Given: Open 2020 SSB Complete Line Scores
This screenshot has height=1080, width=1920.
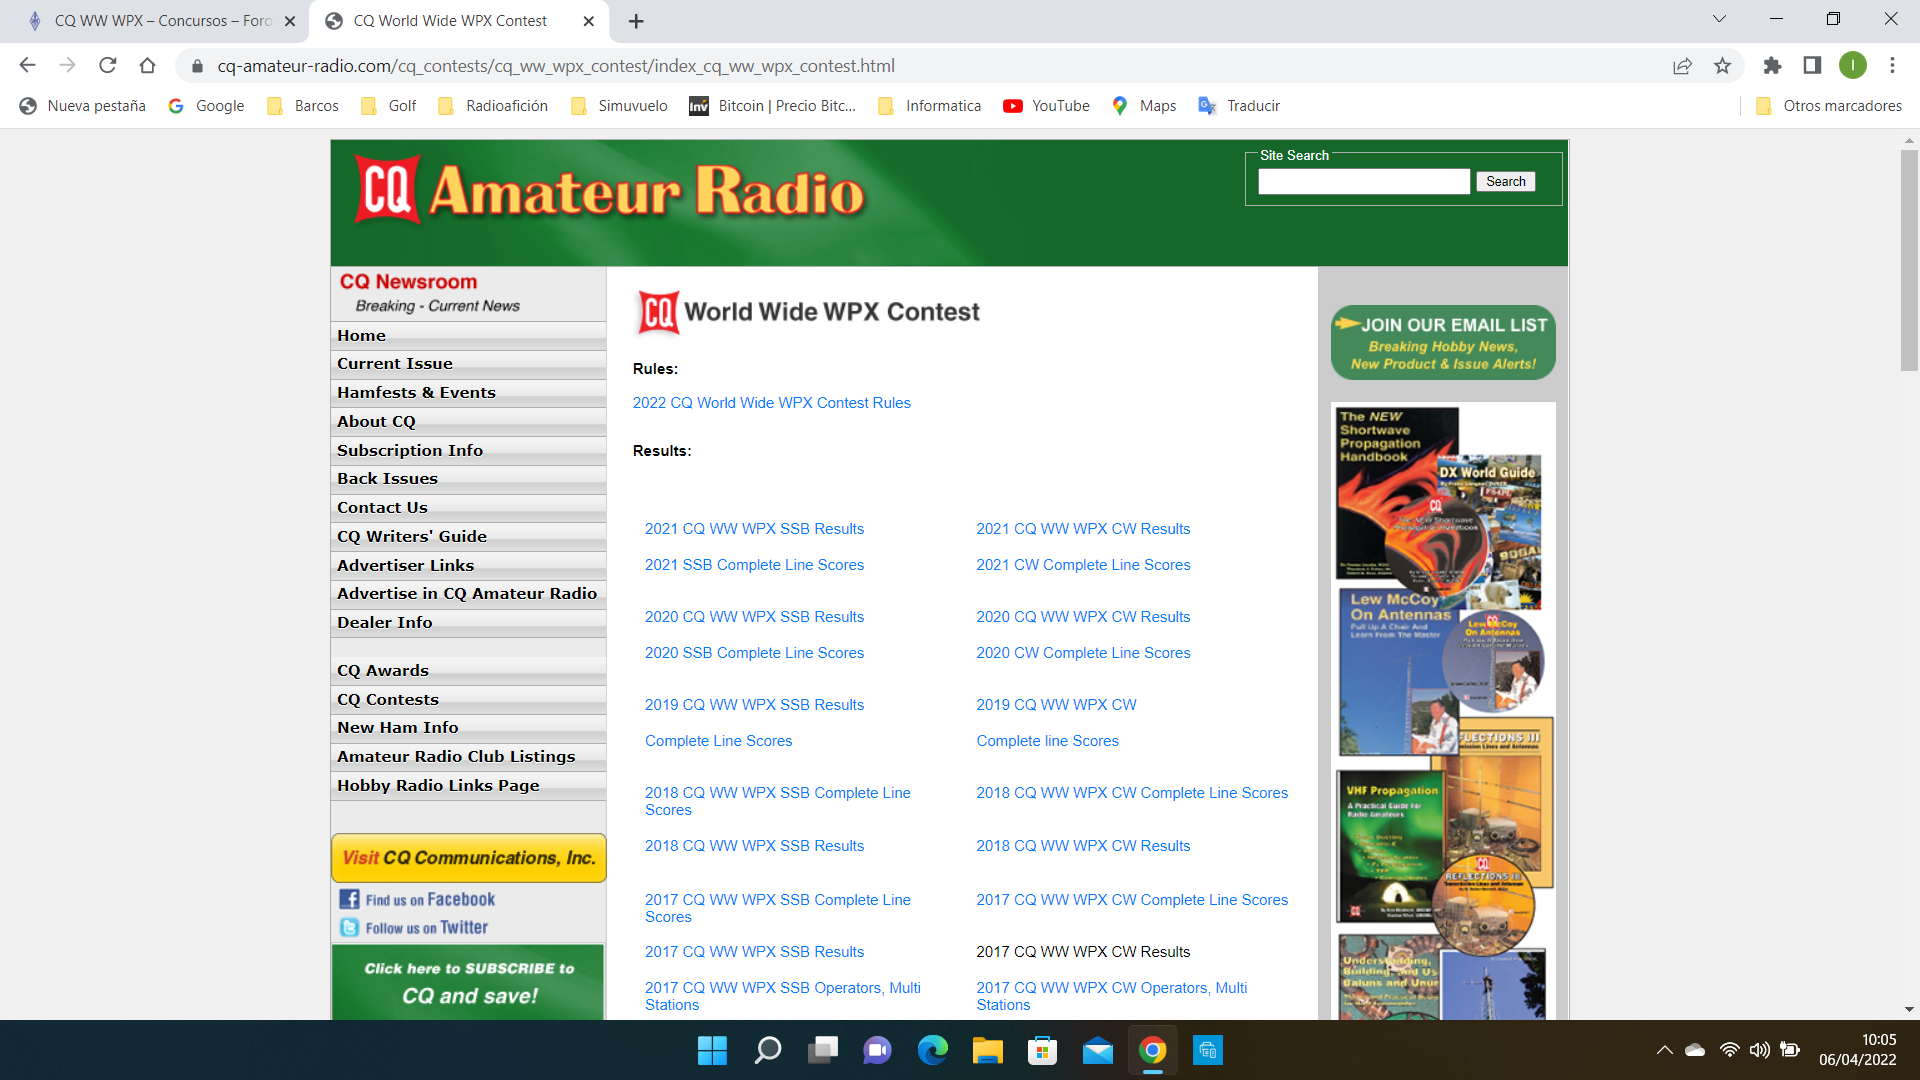Looking at the screenshot, I should click(754, 653).
